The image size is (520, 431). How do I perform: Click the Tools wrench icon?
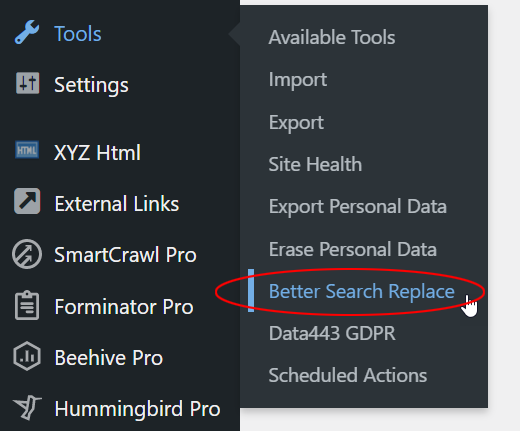pos(27,32)
